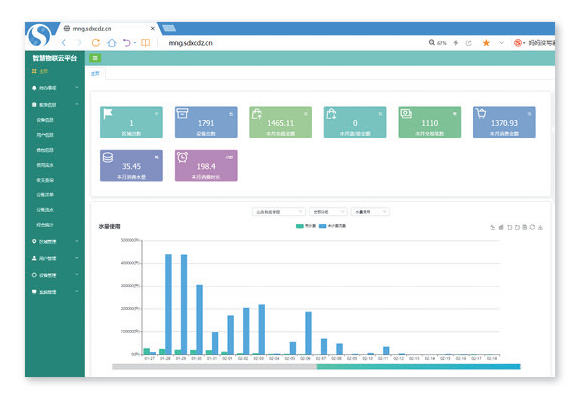Toggle the green legend series in the chart
Viewport: 577px width, 398px height.
click(x=306, y=226)
